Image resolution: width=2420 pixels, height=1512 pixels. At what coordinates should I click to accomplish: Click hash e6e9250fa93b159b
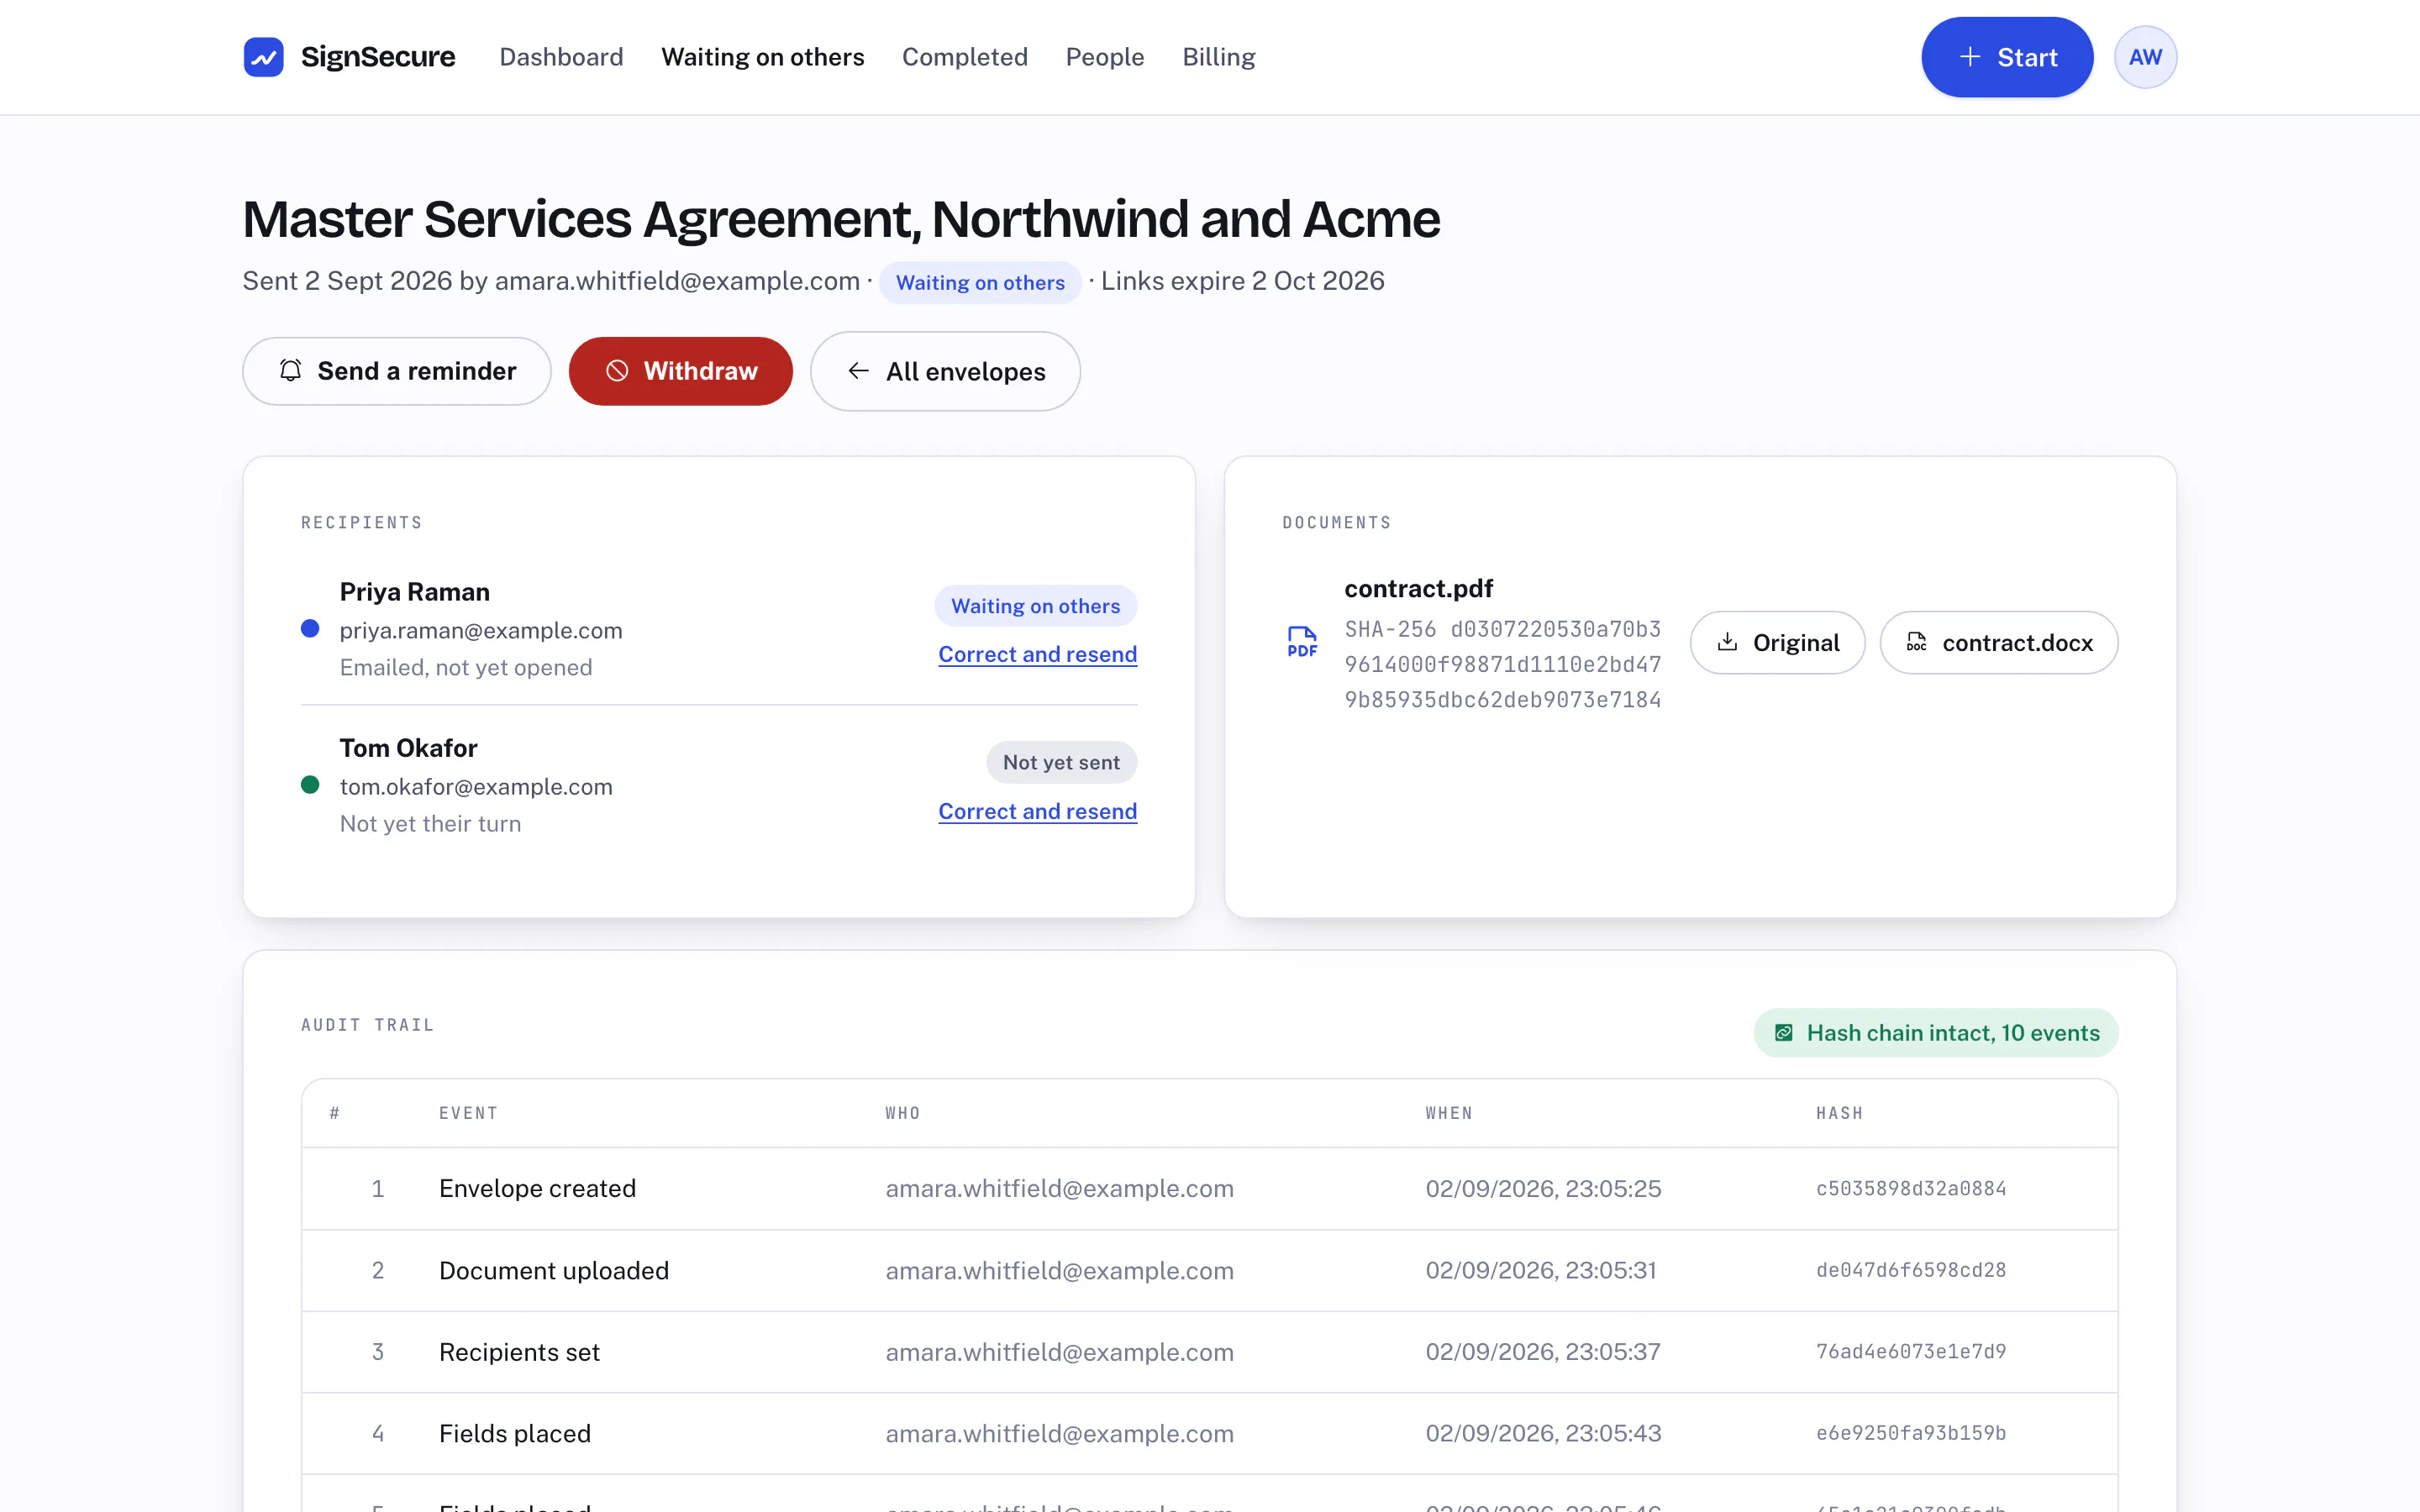[1911, 1433]
